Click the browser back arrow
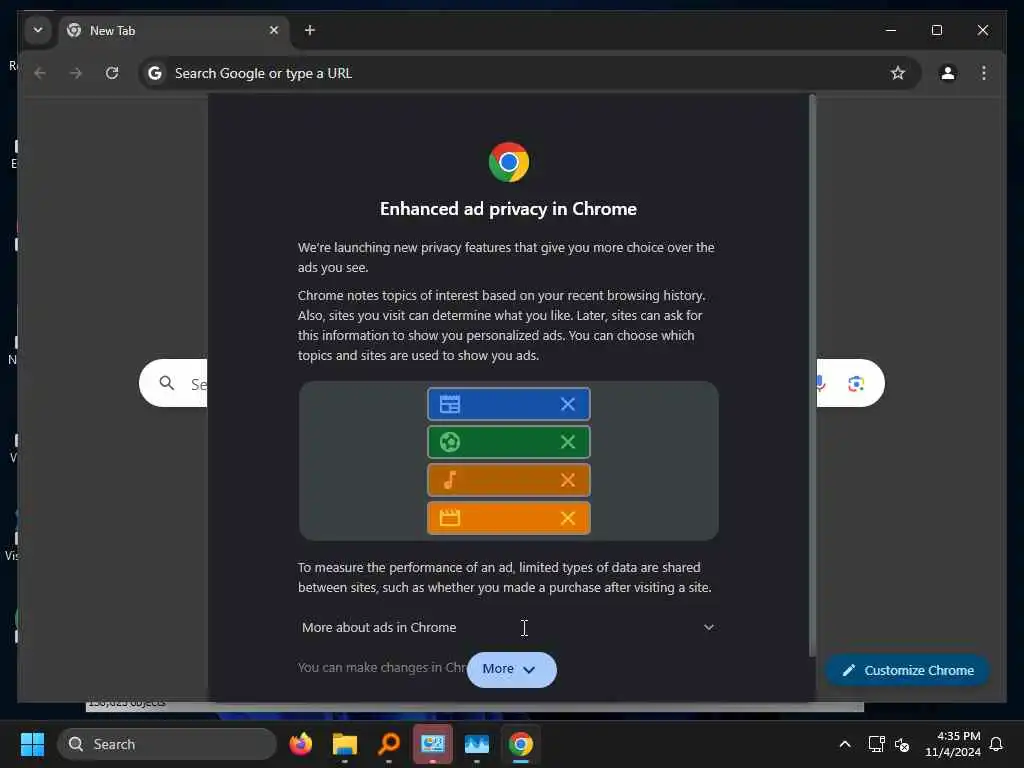The image size is (1024, 768). click(40, 73)
